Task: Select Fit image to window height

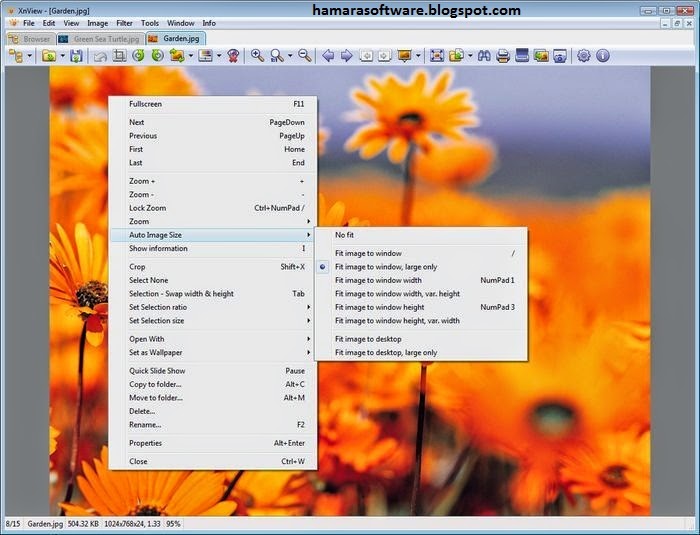Action: 421,307
